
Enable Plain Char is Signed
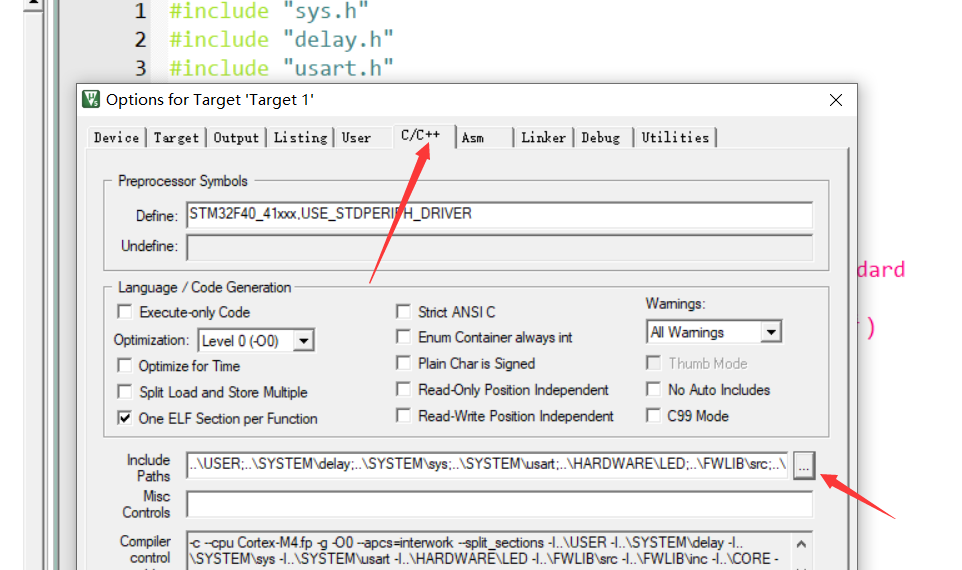coord(403,363)
